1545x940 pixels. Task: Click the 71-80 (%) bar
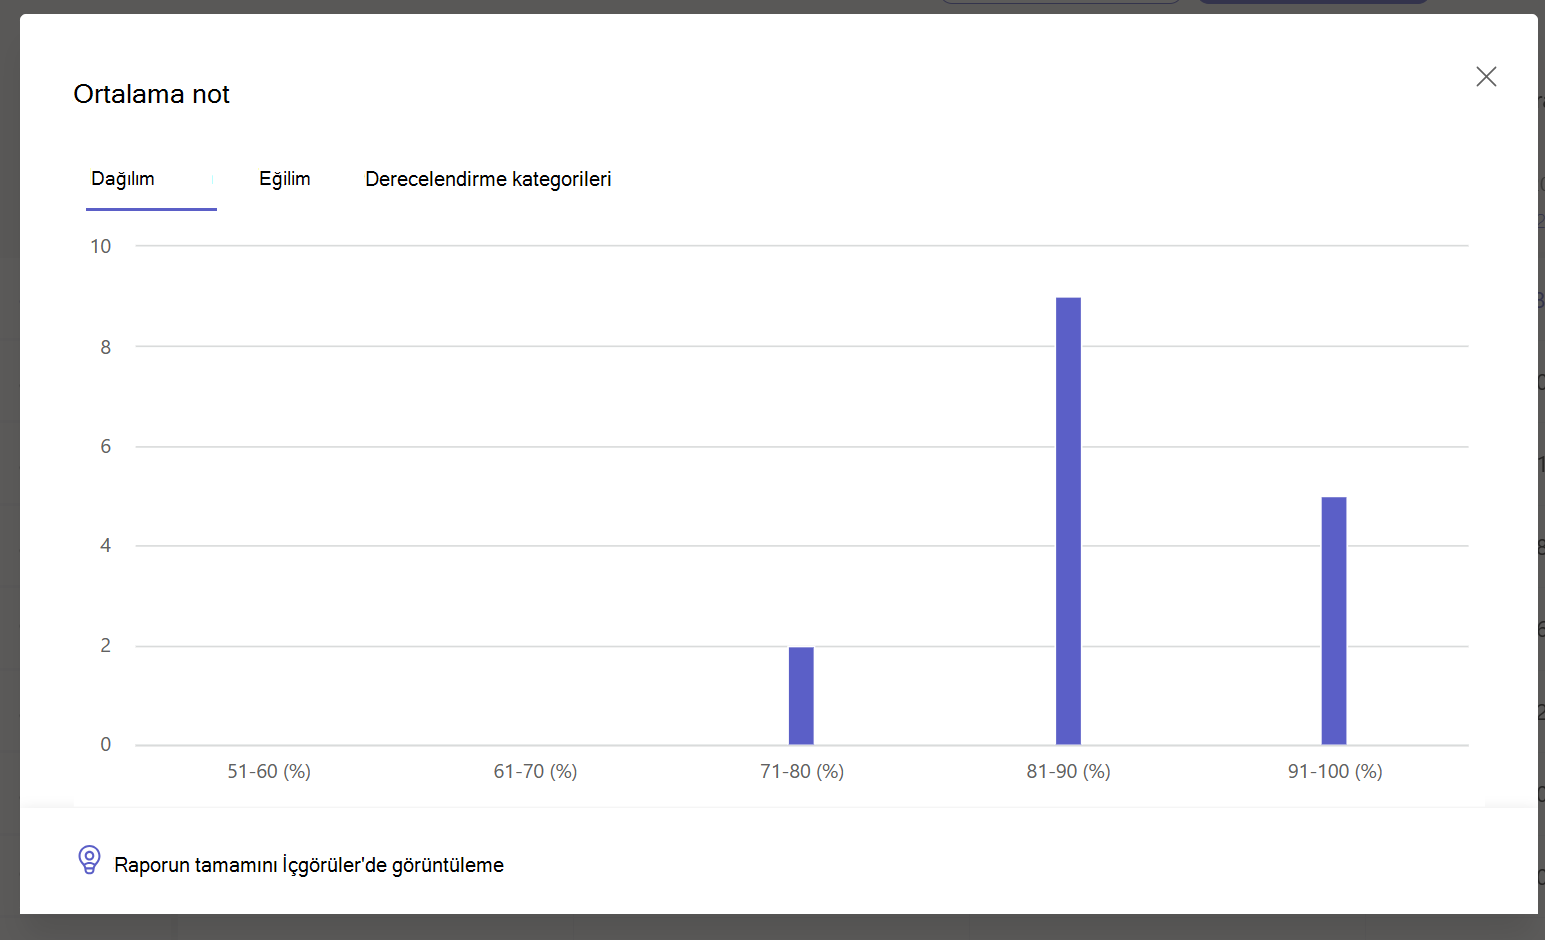tap(801, 696)
